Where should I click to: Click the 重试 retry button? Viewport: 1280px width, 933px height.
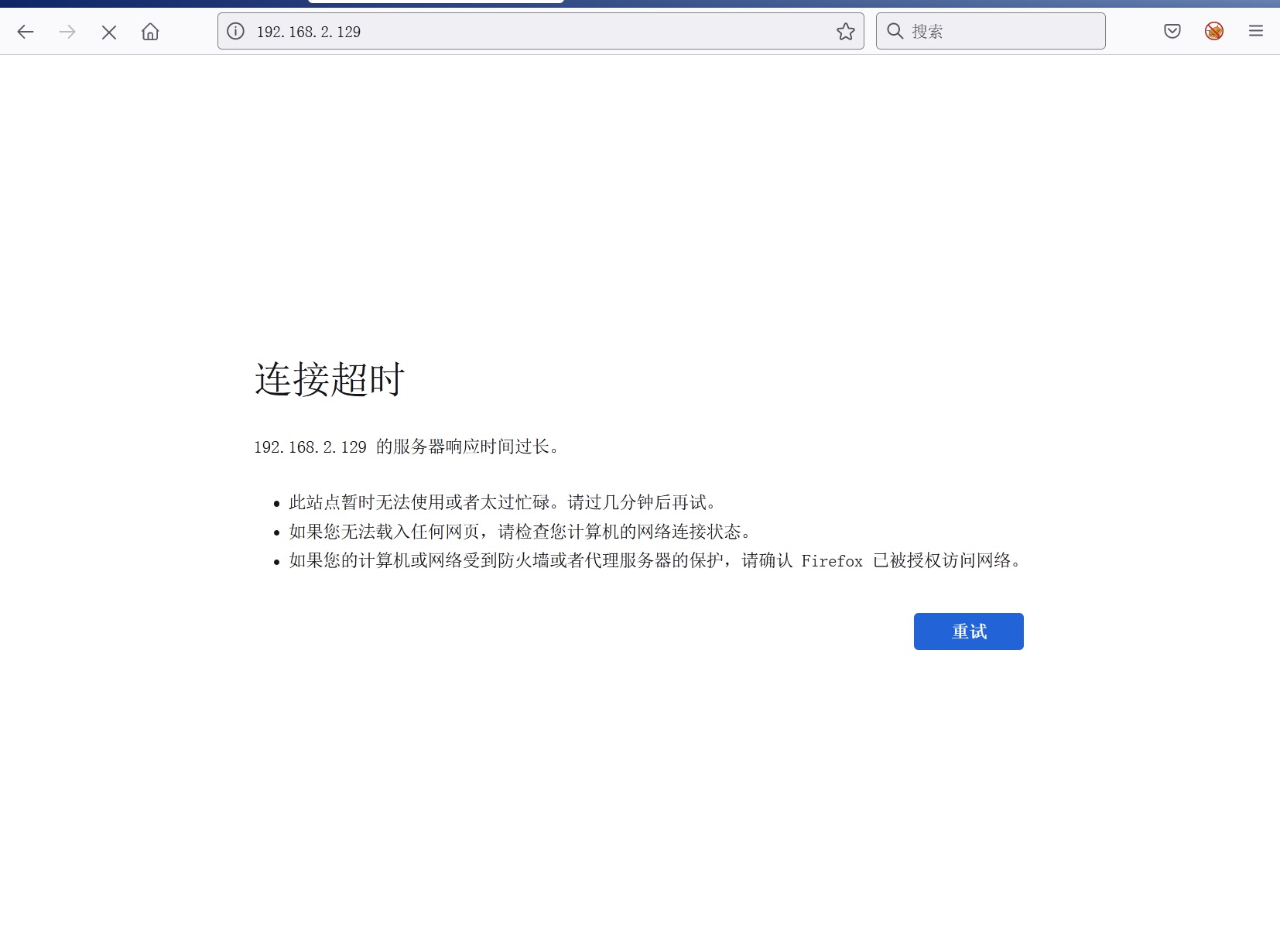pyautogui.click(x=968, y=631)
